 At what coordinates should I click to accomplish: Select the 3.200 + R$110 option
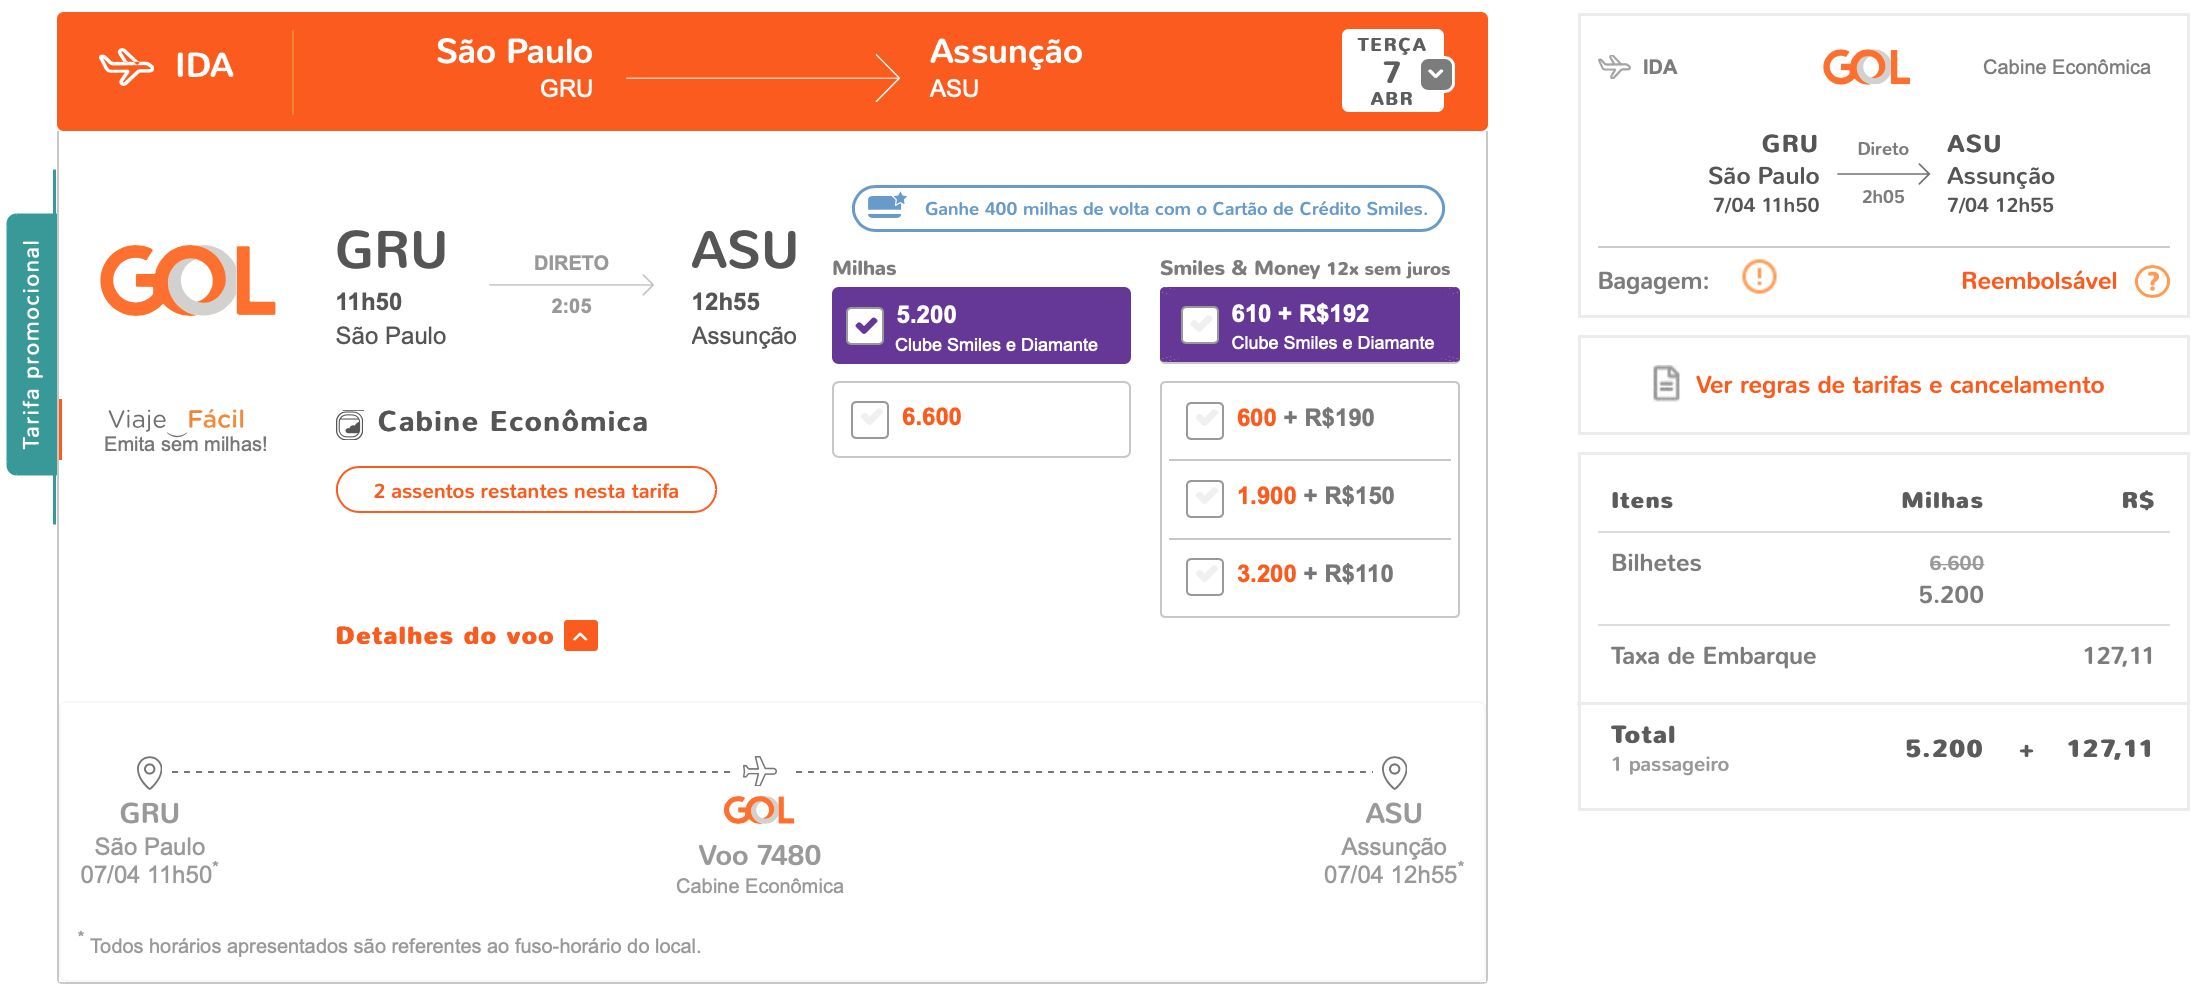[1205, 576]
